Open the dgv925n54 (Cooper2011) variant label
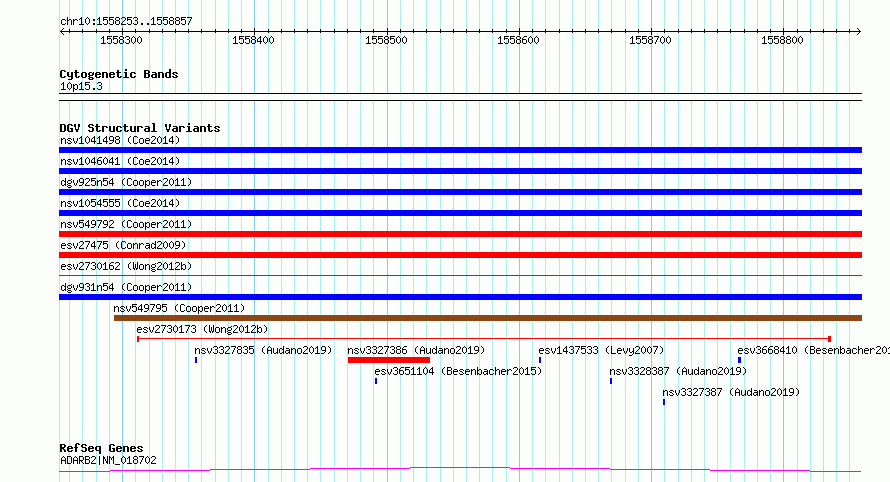This screenshot has width=890, height=482. (x=126, y=182)
